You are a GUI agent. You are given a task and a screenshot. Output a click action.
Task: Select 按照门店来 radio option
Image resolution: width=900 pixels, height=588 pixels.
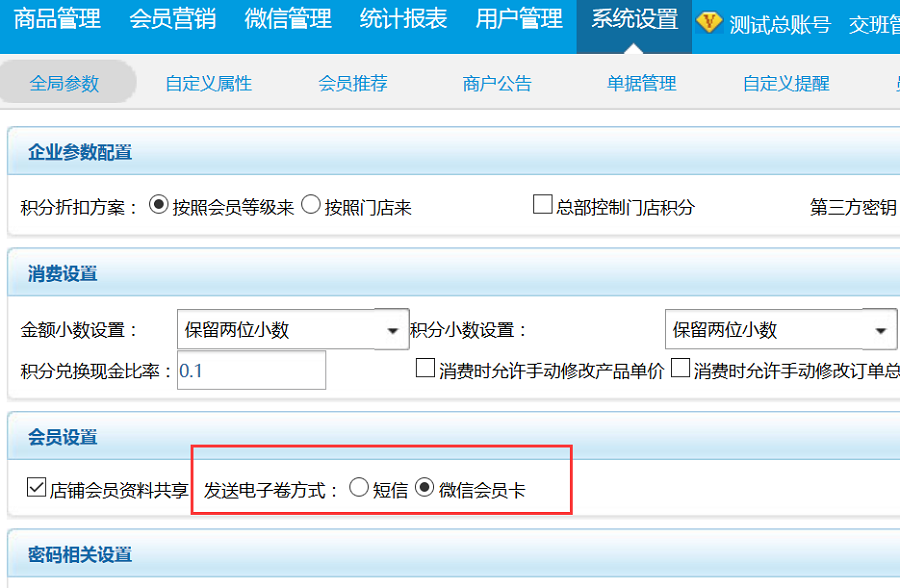tap(310, 206)
